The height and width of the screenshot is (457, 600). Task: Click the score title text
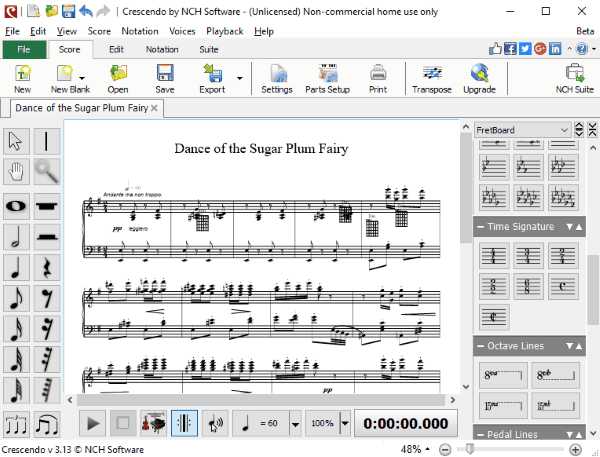point(261,149)
